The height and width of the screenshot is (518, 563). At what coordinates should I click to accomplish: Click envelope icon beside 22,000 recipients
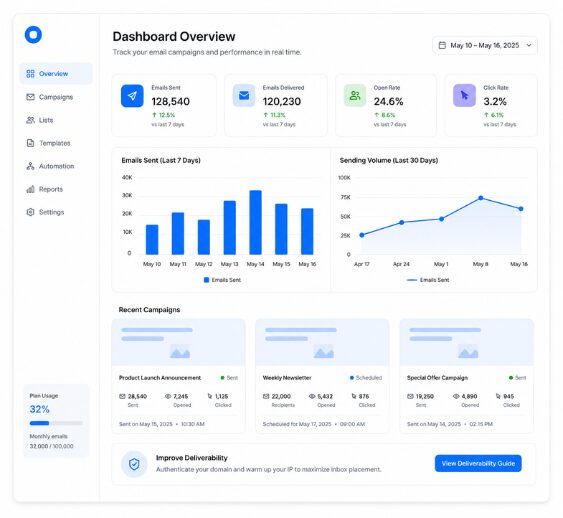[266, 396]
